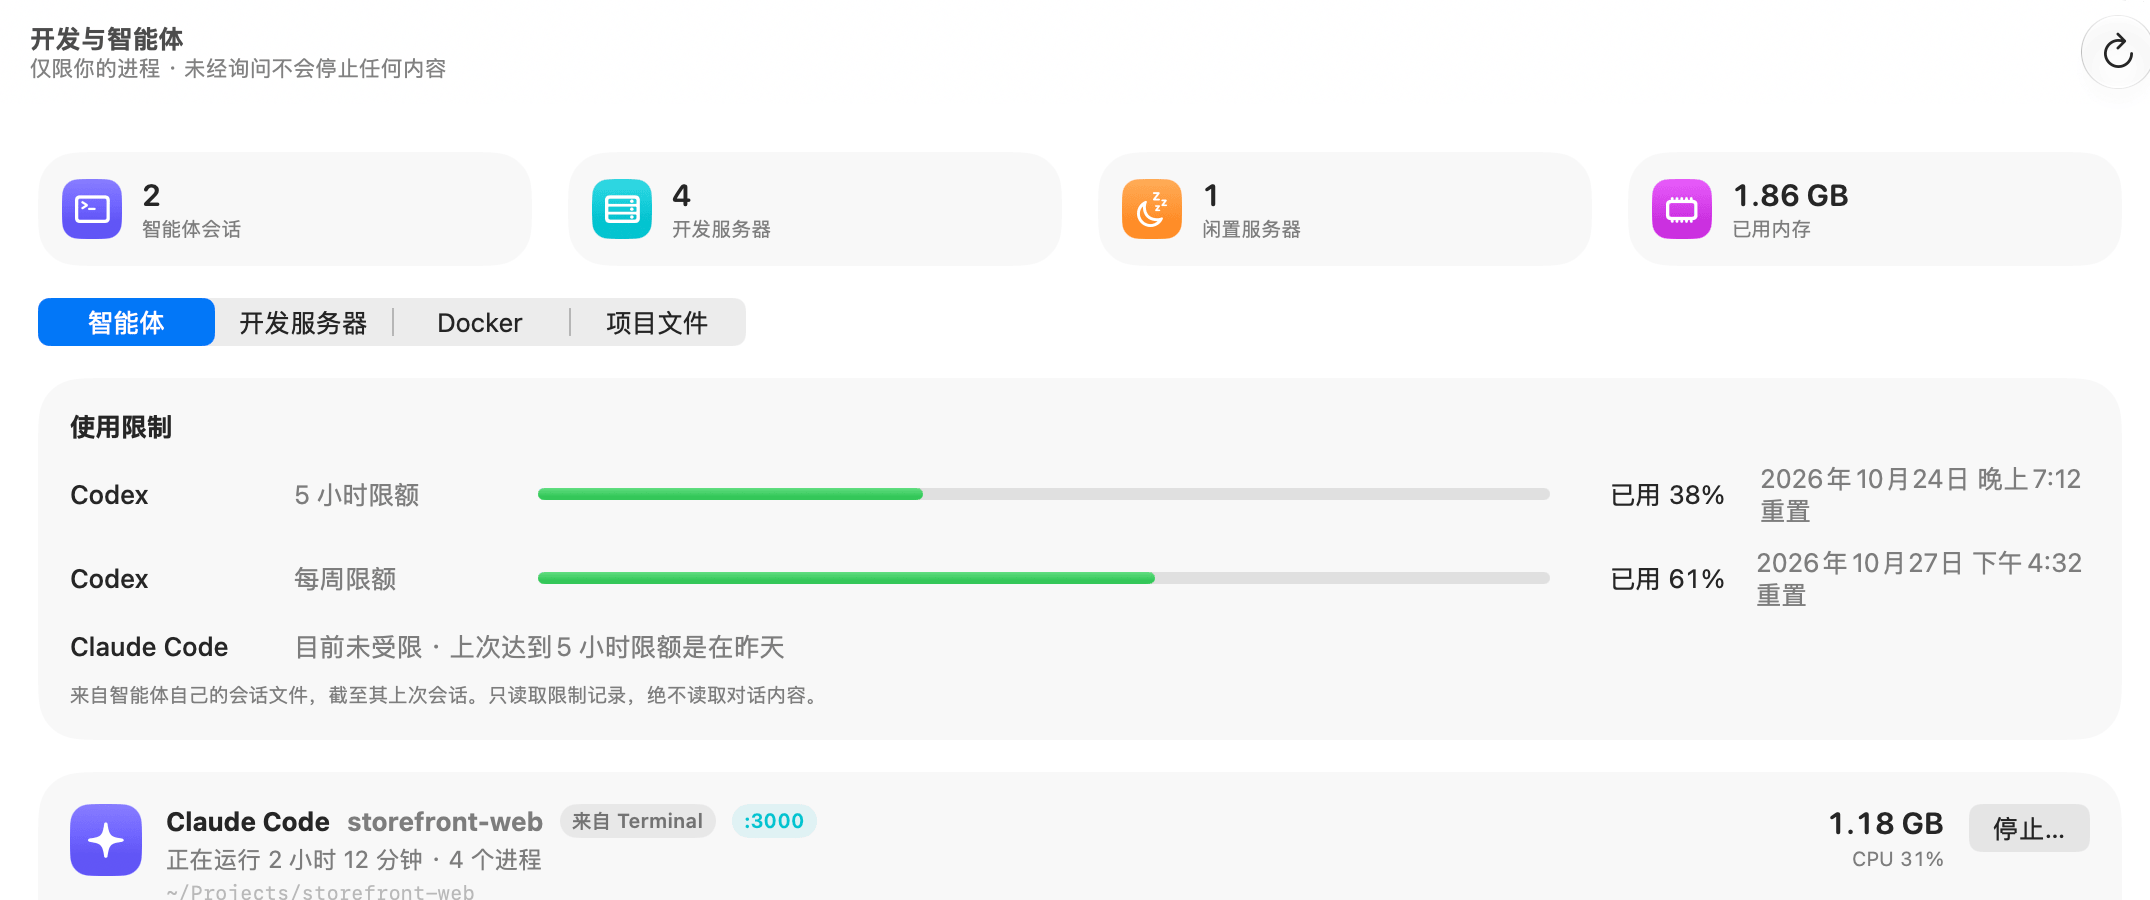Click the 已用 61% text
The height and width of the screenshot is (900, 2150).
1667,579
